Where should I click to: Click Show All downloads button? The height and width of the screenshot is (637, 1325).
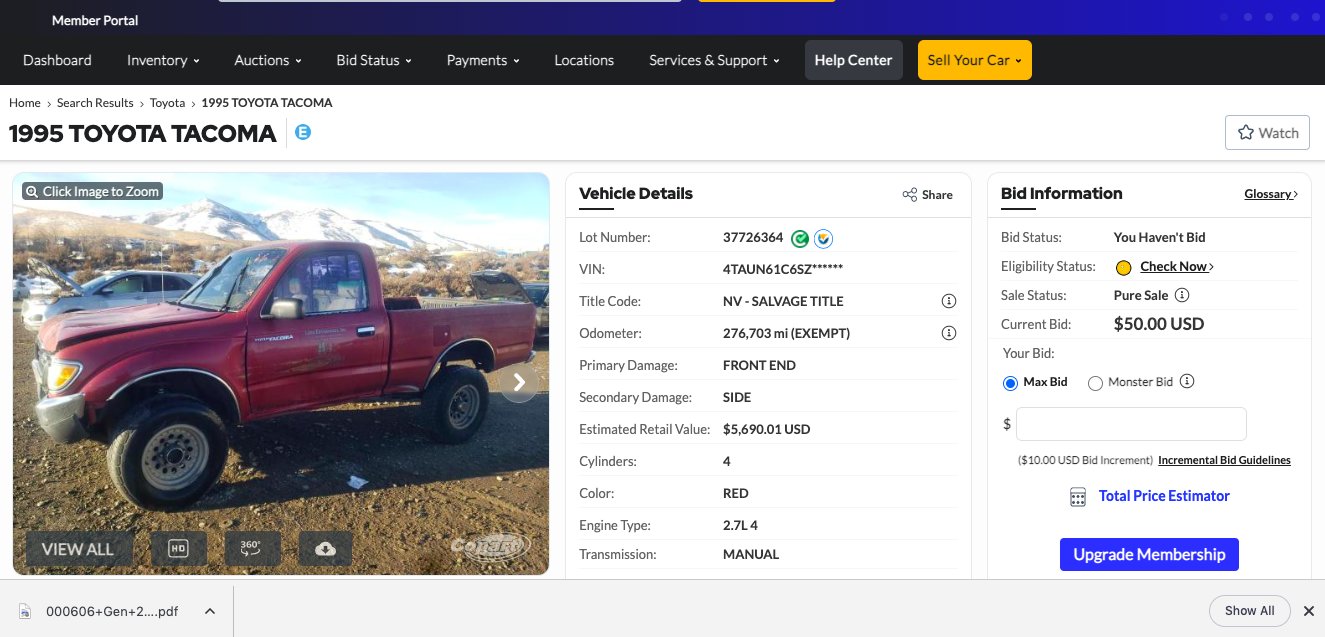click(1249, 611)
